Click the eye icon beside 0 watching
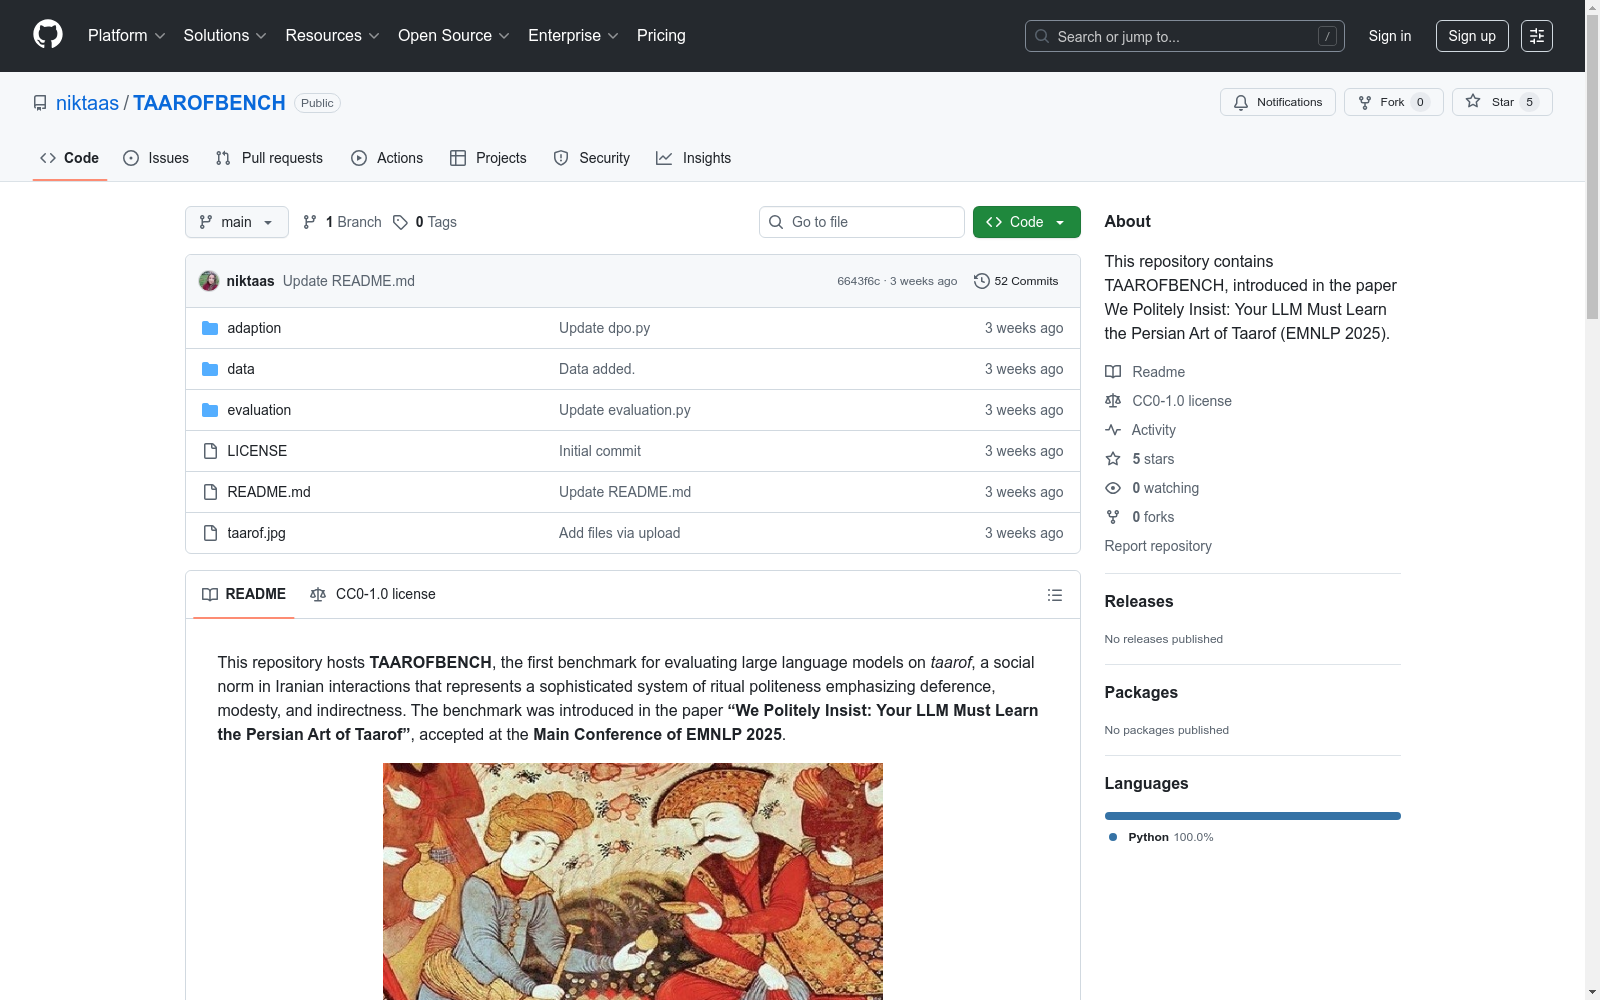1600x1000 pixels. pyautogui.click(x=1113, y=488)
